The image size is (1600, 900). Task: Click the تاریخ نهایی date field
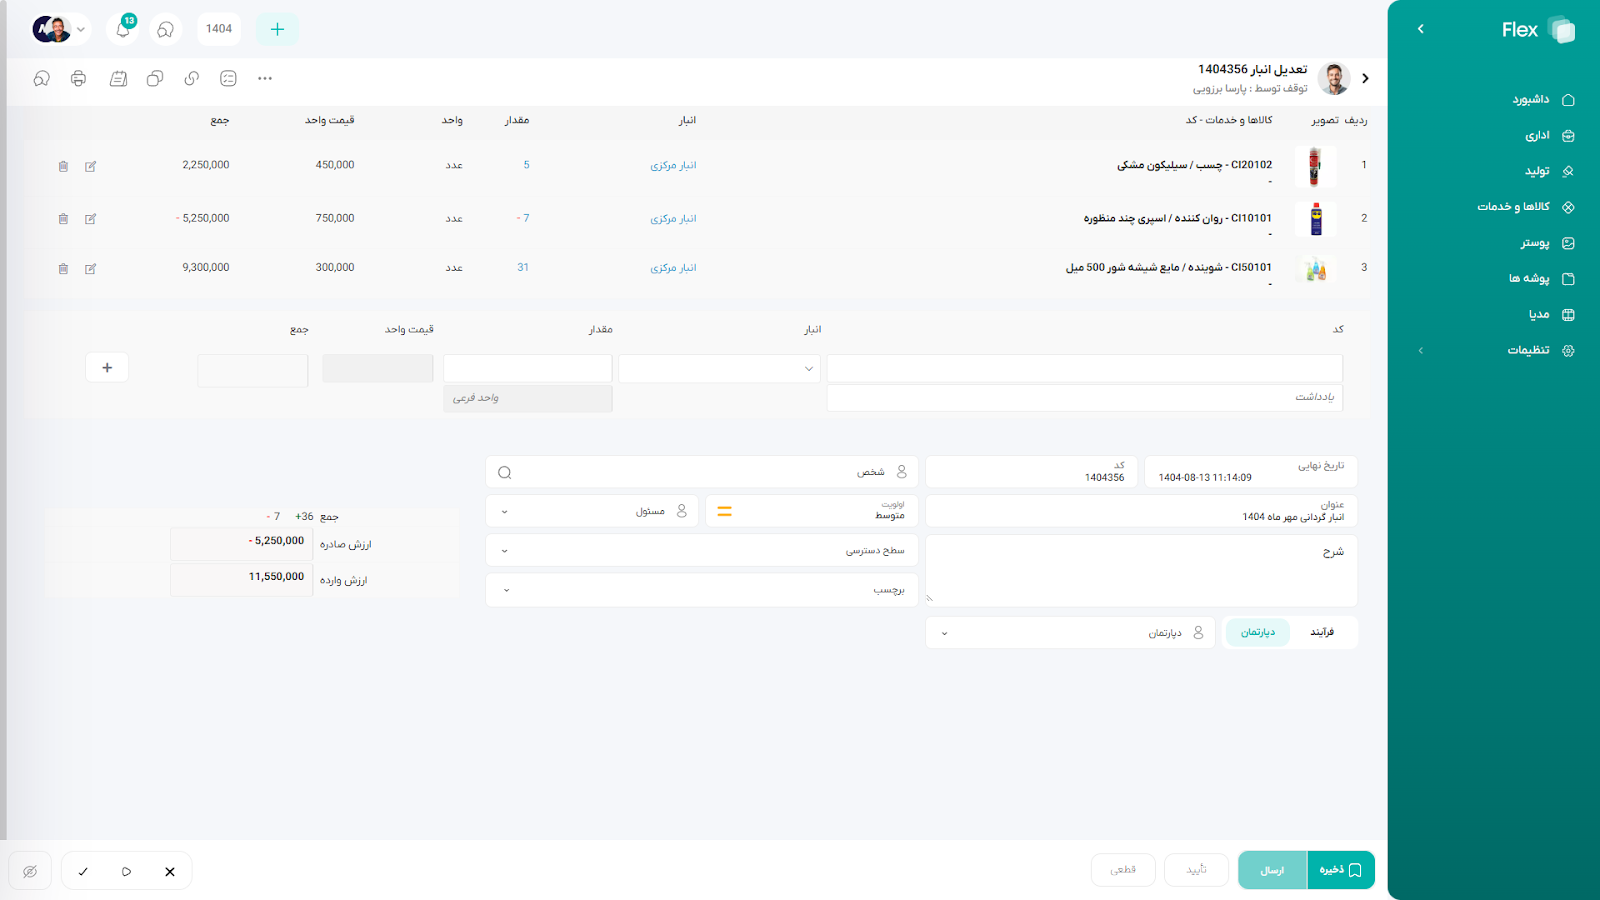(x=1250, y=472)
